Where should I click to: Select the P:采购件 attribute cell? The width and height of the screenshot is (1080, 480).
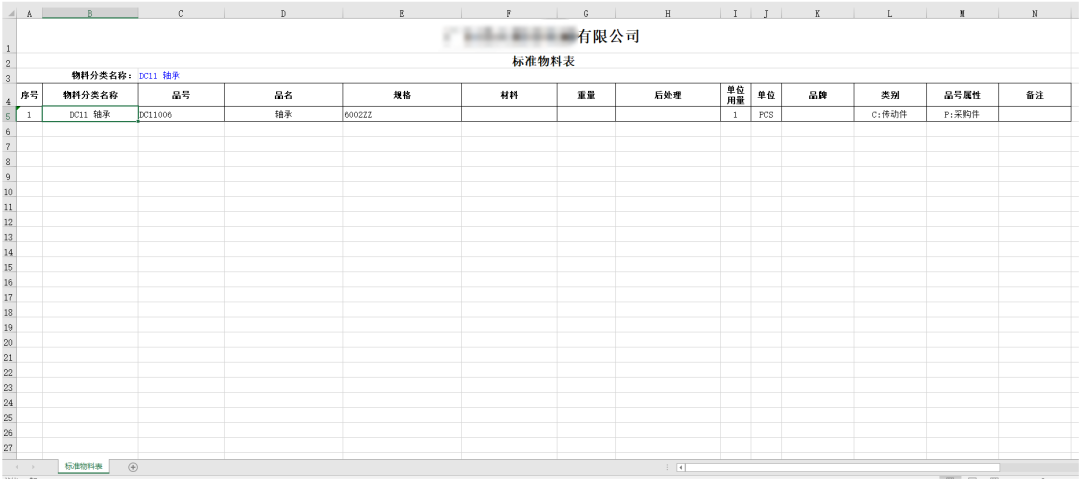pyautogui.click(x=961, y=116)
